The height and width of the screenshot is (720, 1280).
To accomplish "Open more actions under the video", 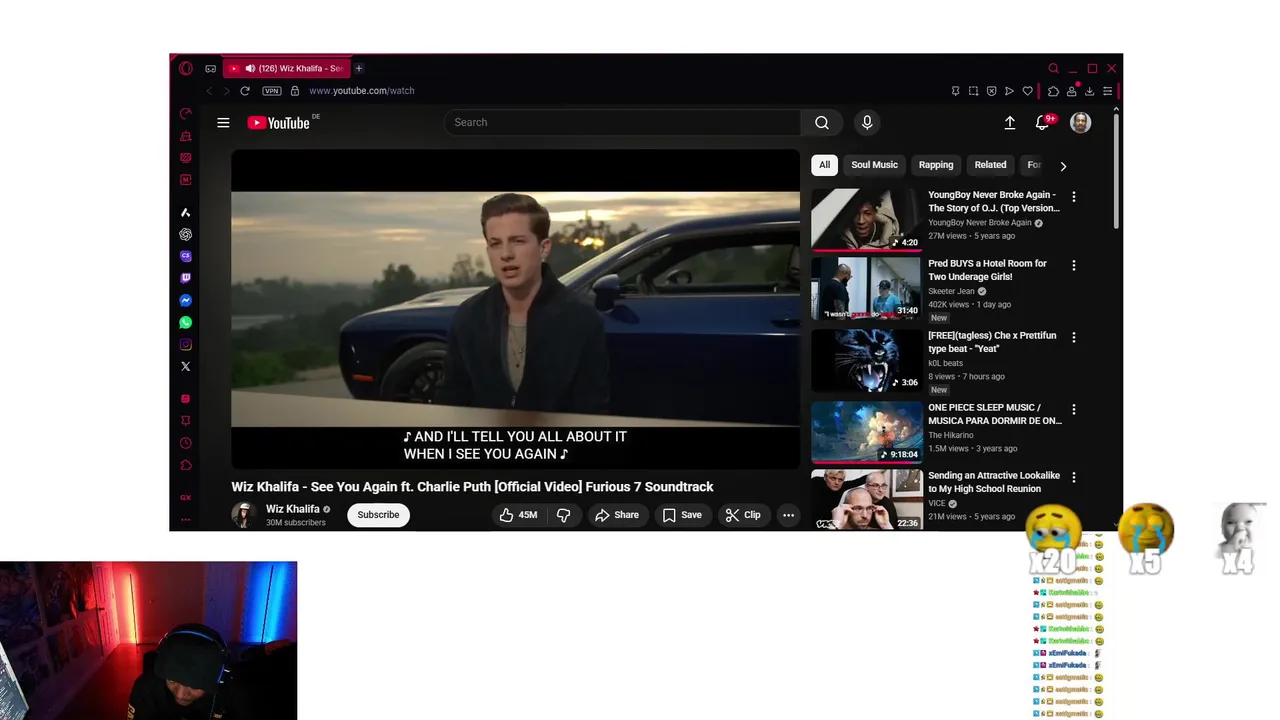I will (x=788, y=515).
